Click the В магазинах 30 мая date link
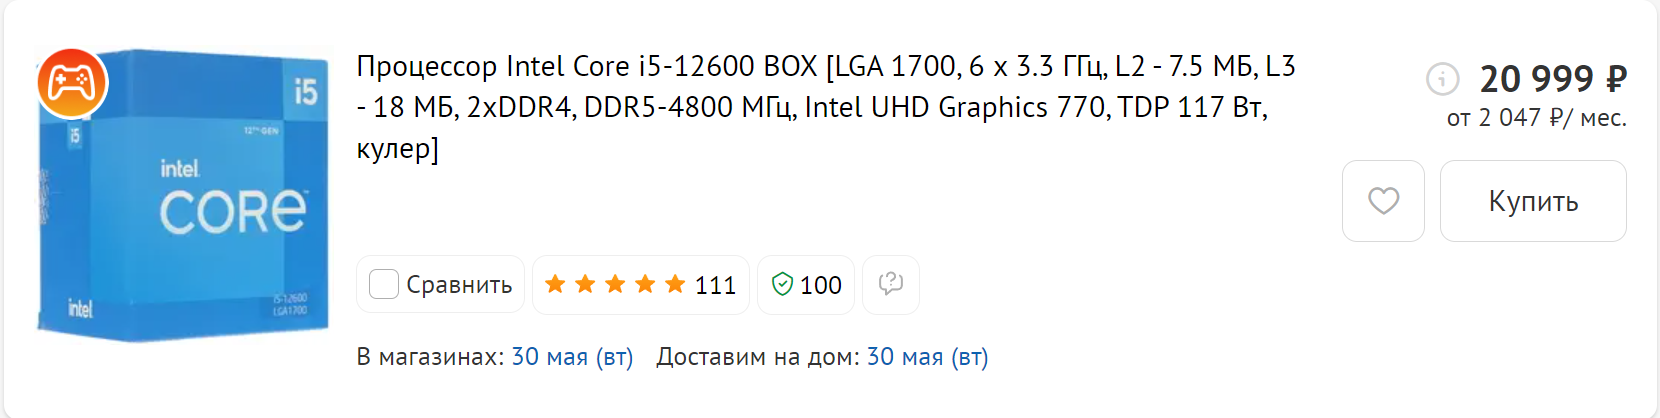 click(x=572, y=357)
